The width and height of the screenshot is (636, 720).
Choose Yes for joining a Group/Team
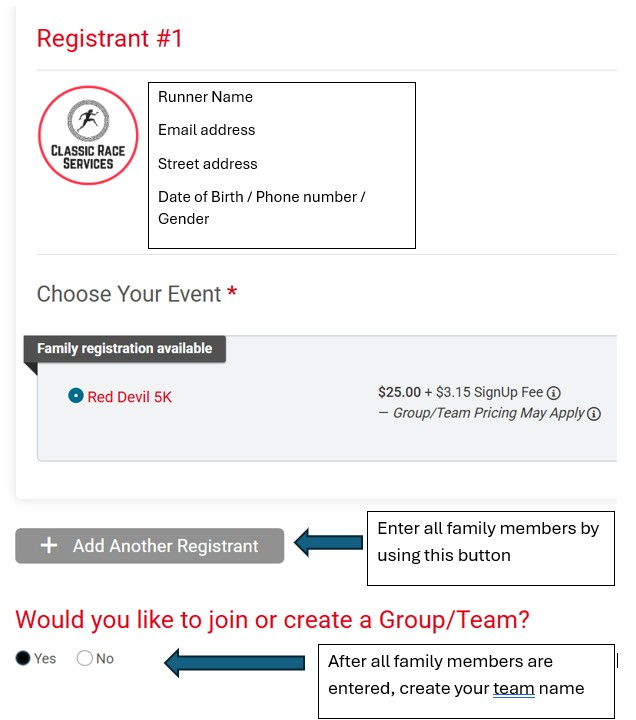point(23,658)
